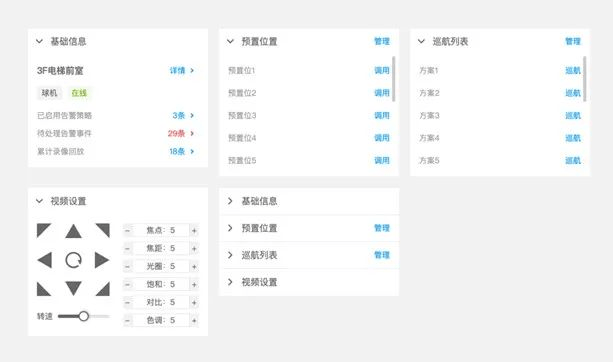Increase 焦距 value with plus button
613x362 pixels.
pos(194,249)
